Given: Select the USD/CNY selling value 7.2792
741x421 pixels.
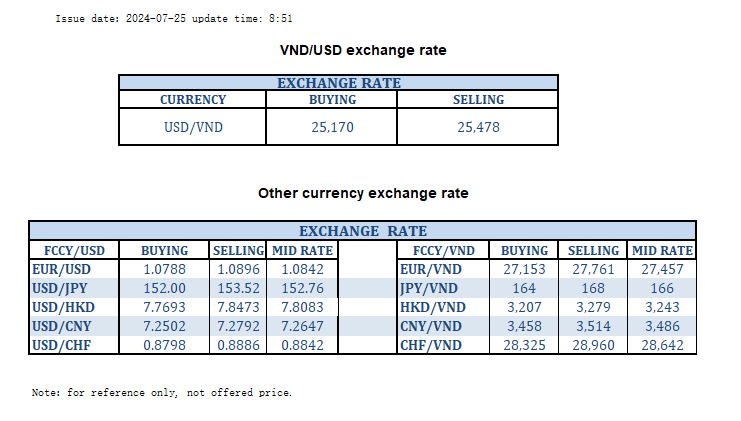Looking at the screenshot, I should tap(238, 326).
